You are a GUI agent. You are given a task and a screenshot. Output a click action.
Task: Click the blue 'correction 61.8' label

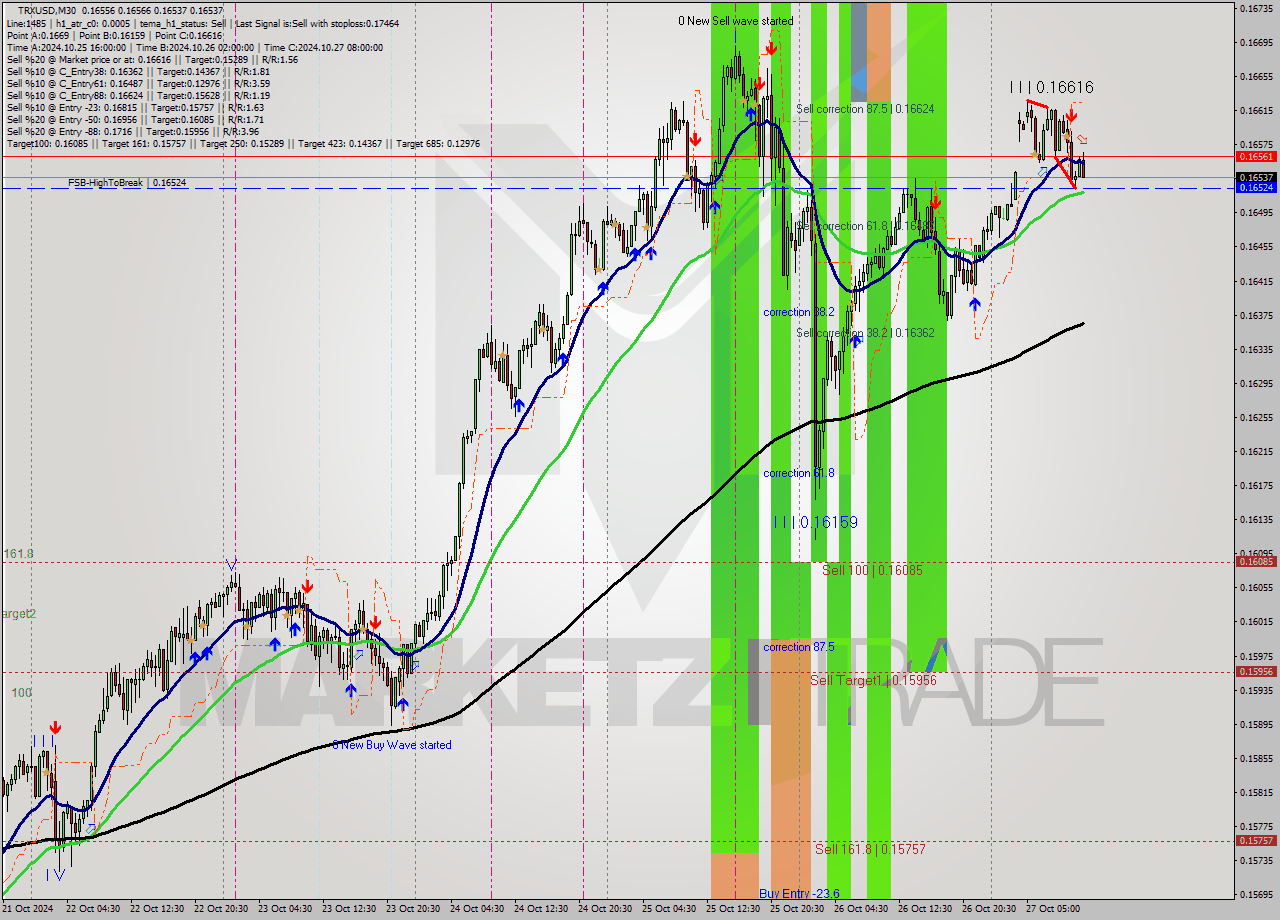click(x=799, y=473)
